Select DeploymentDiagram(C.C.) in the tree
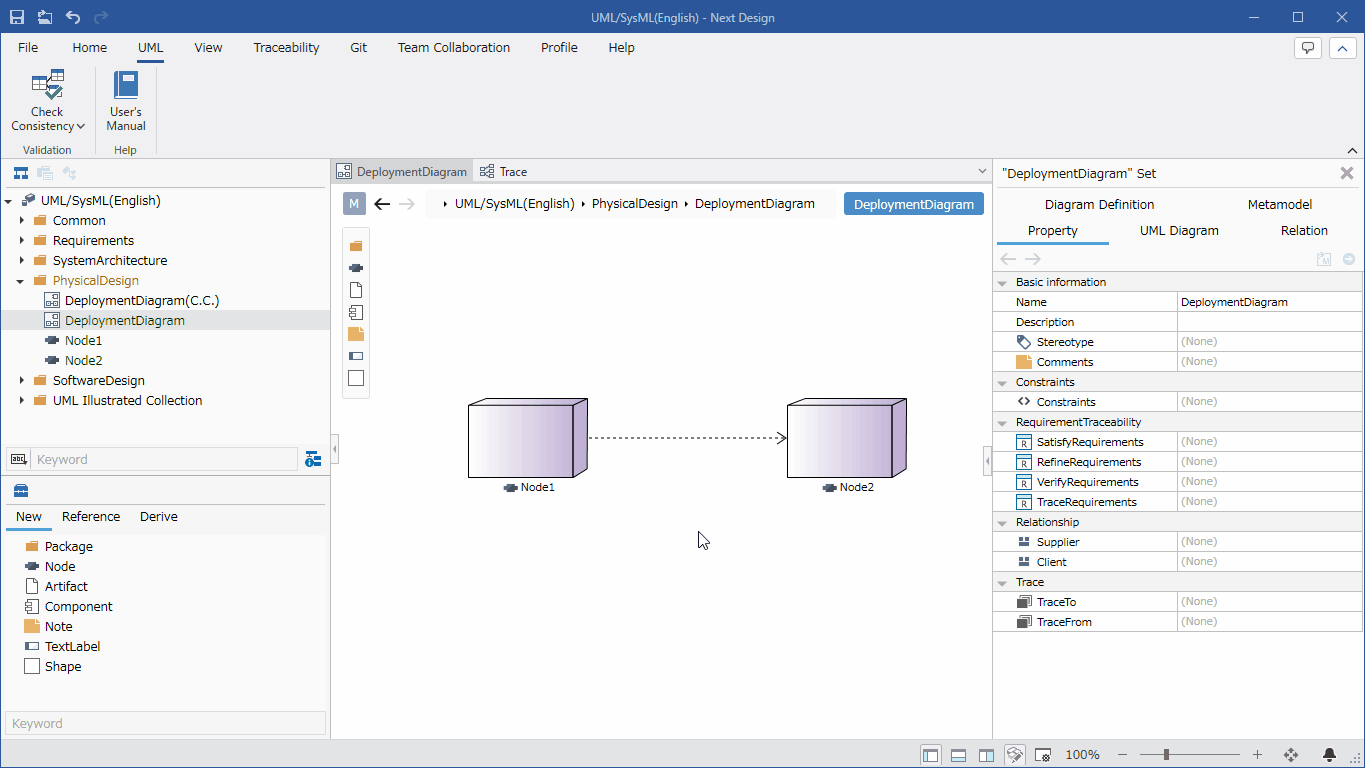This screenshot has width=1365, height=768. [x=142, y=300]
